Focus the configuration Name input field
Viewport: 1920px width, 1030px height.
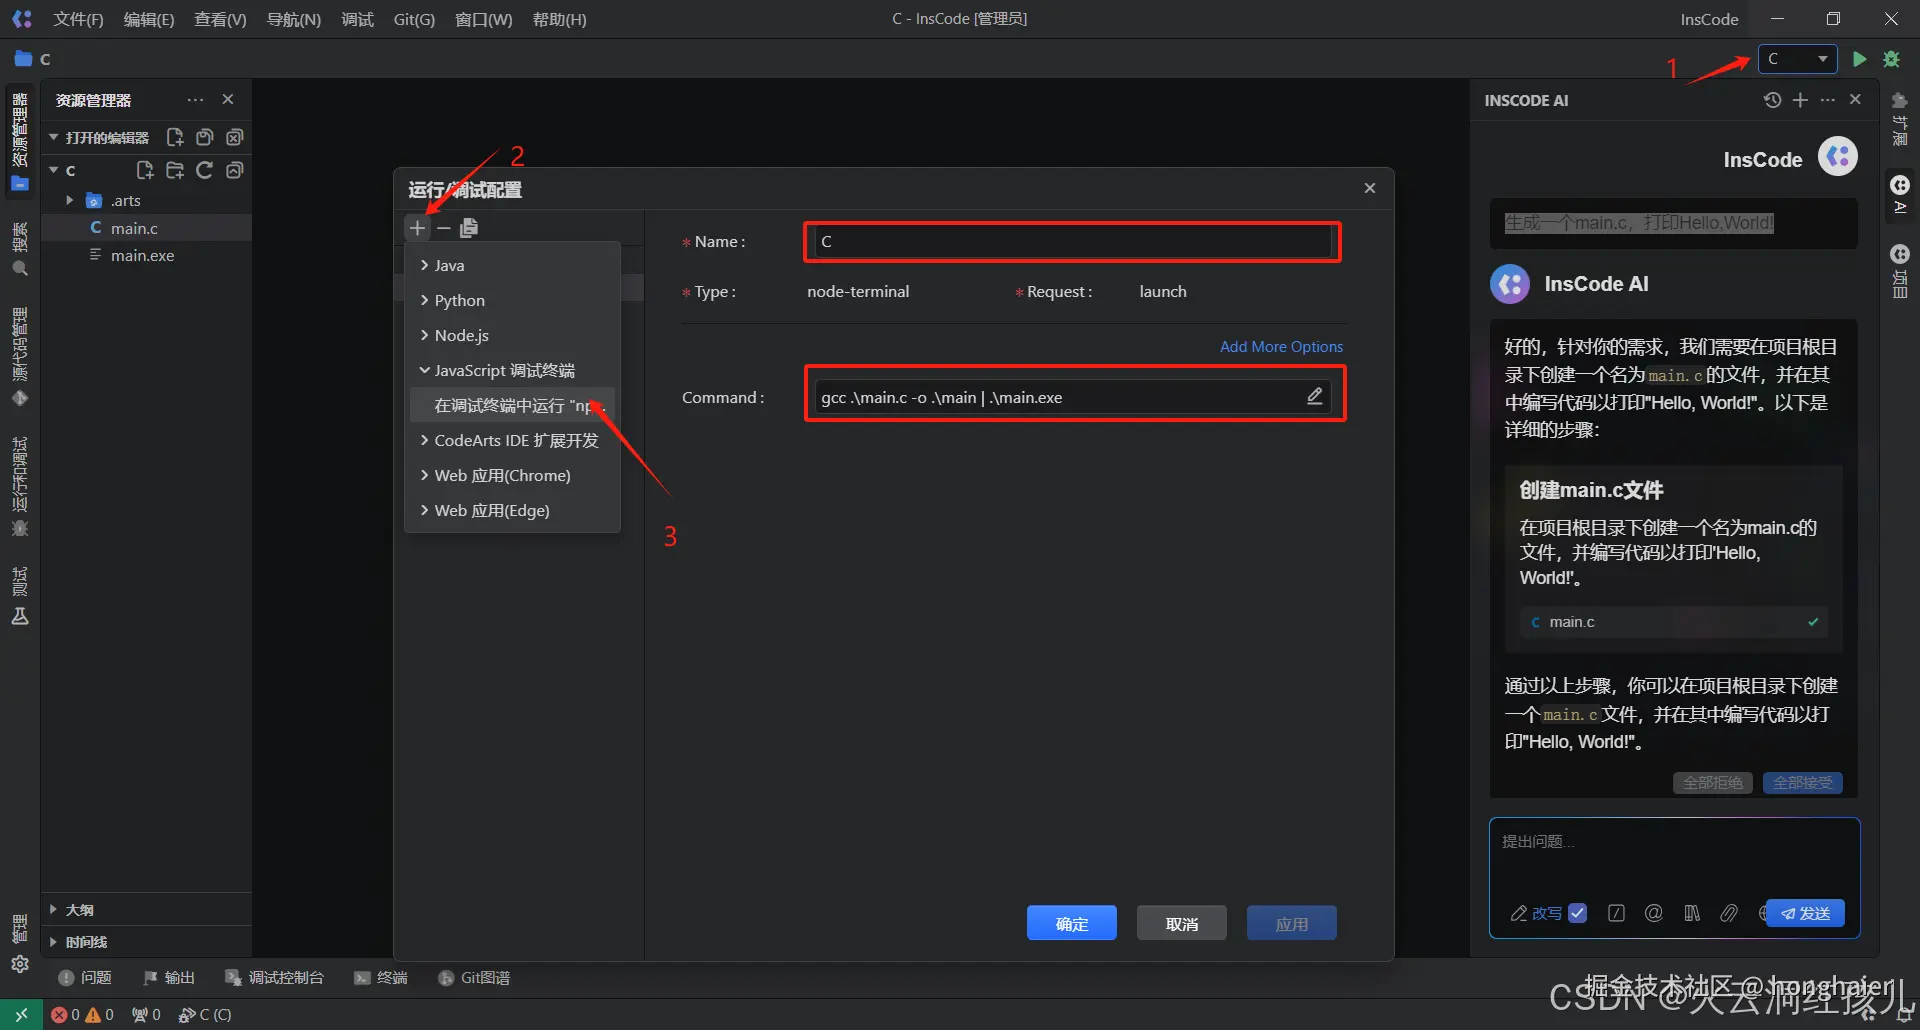pos(1073,241)
